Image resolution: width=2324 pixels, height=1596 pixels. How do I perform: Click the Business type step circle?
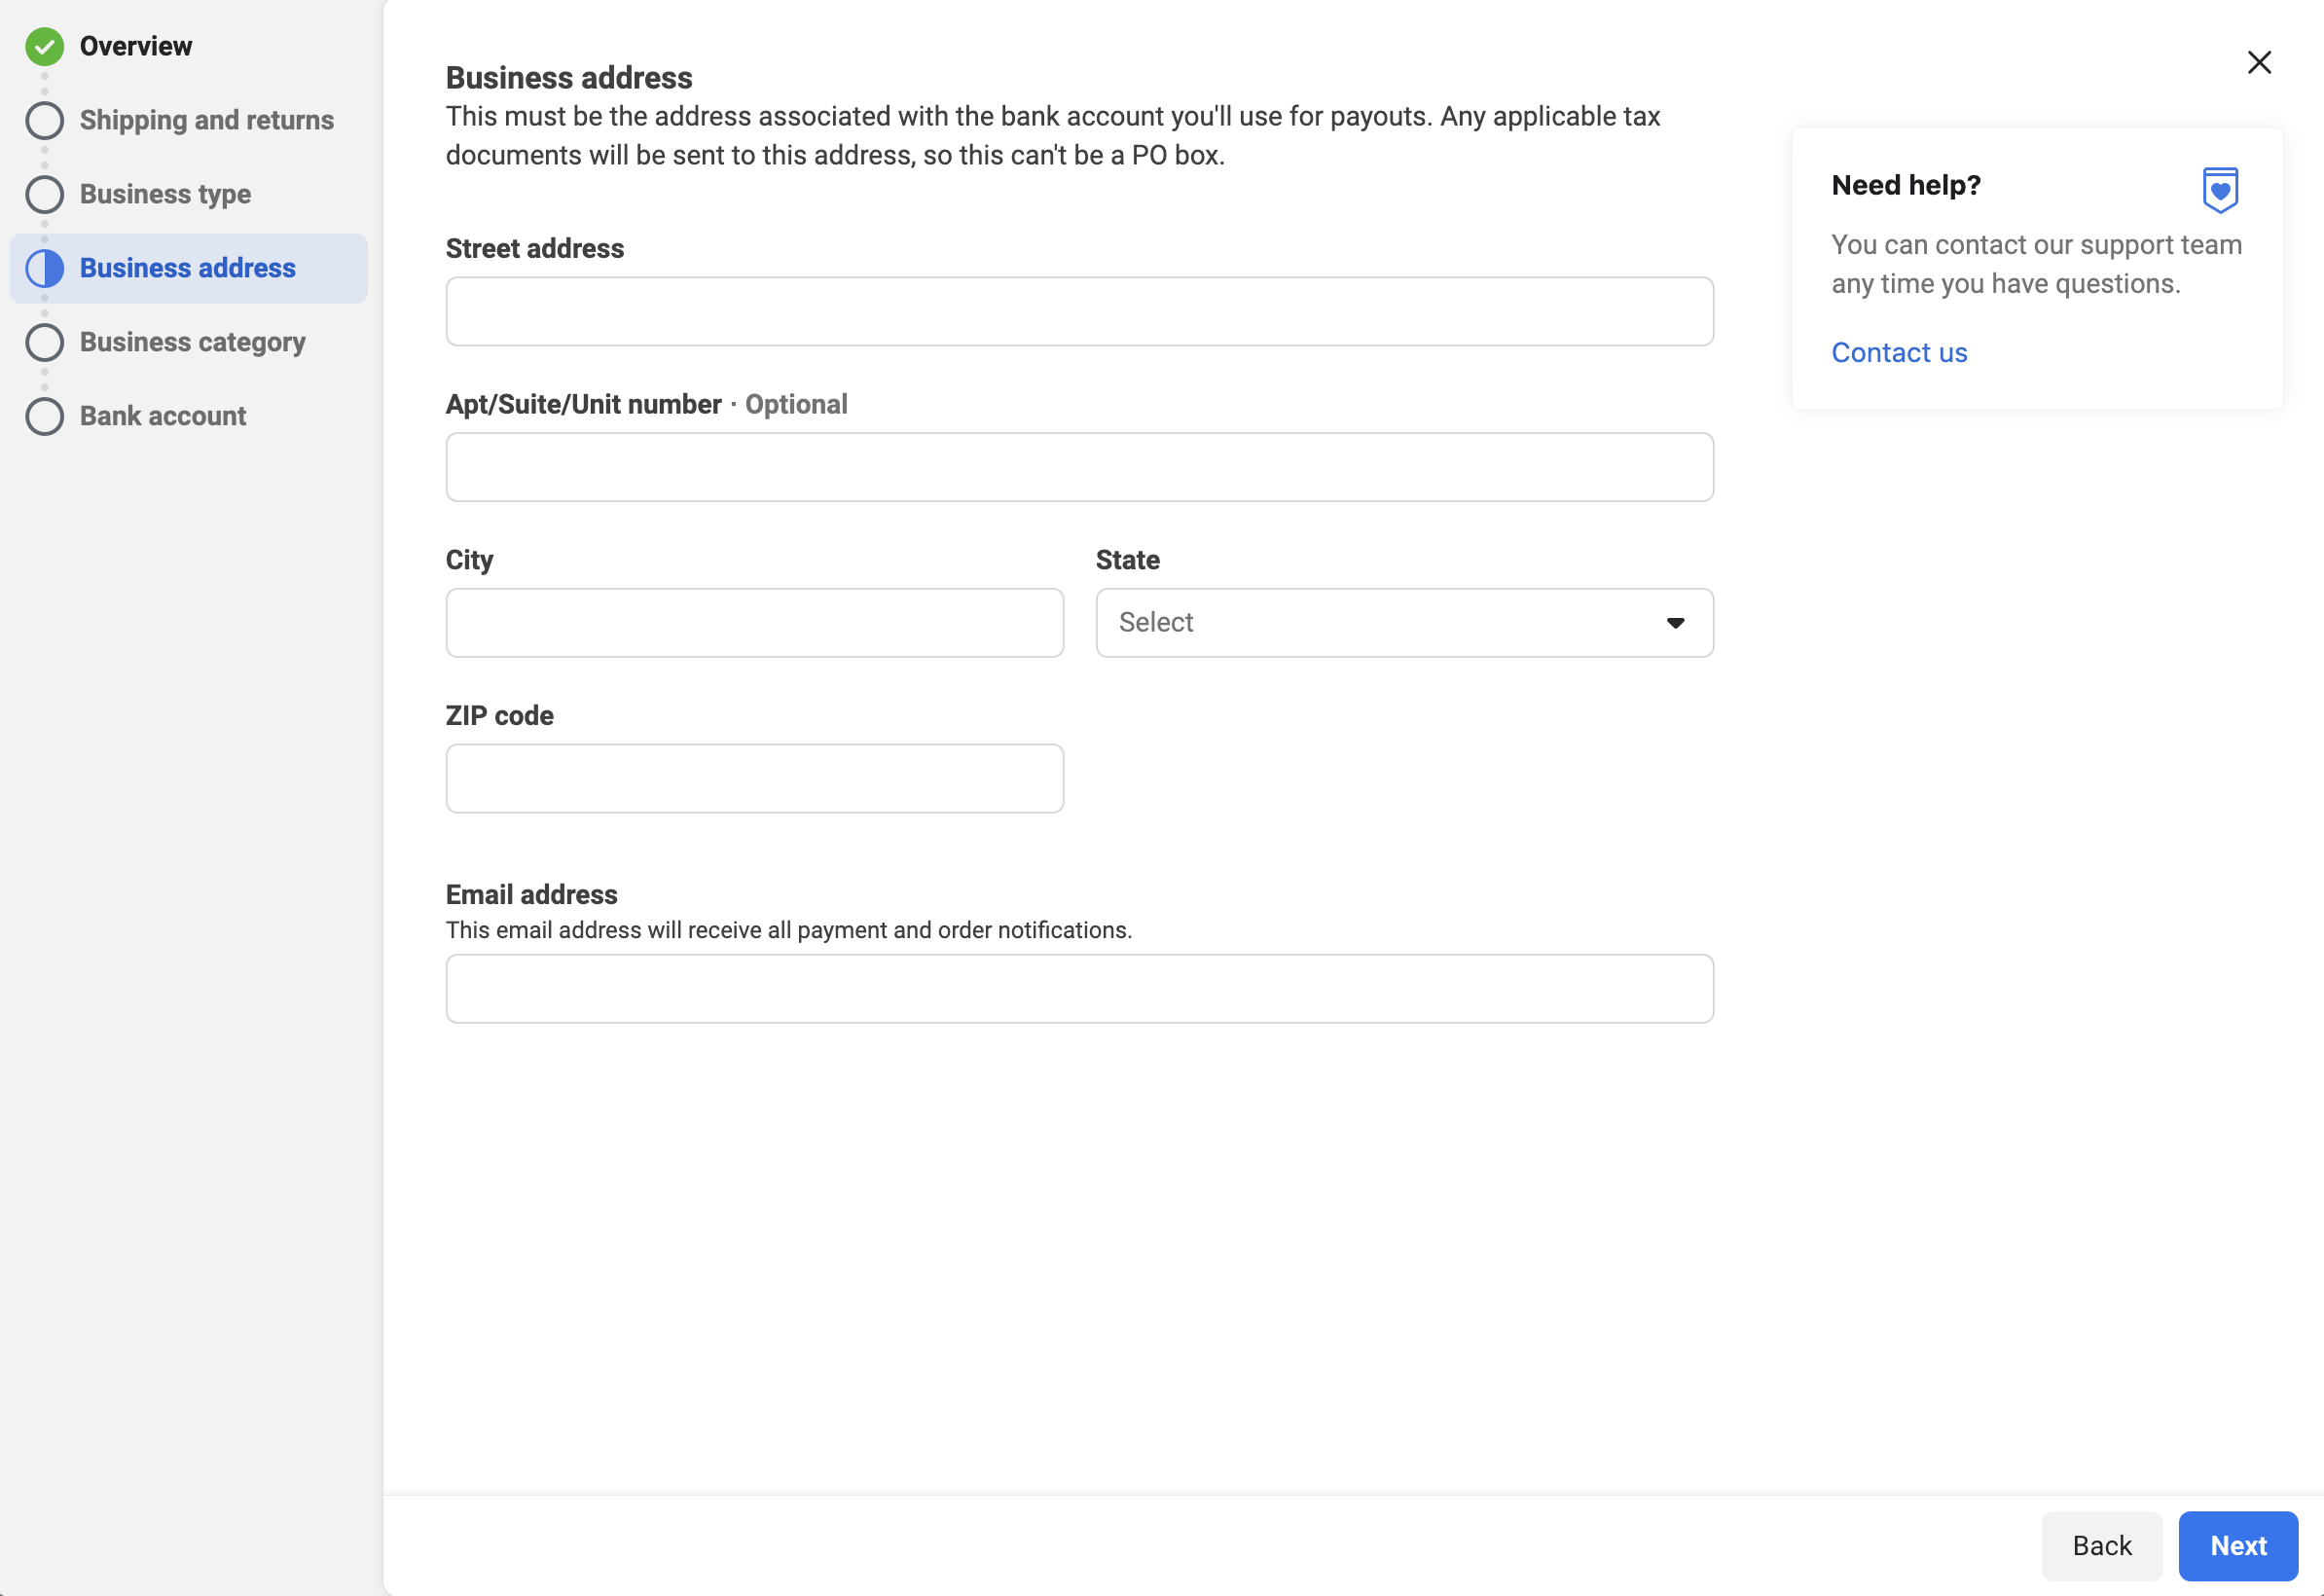click(x=45, y=194)
